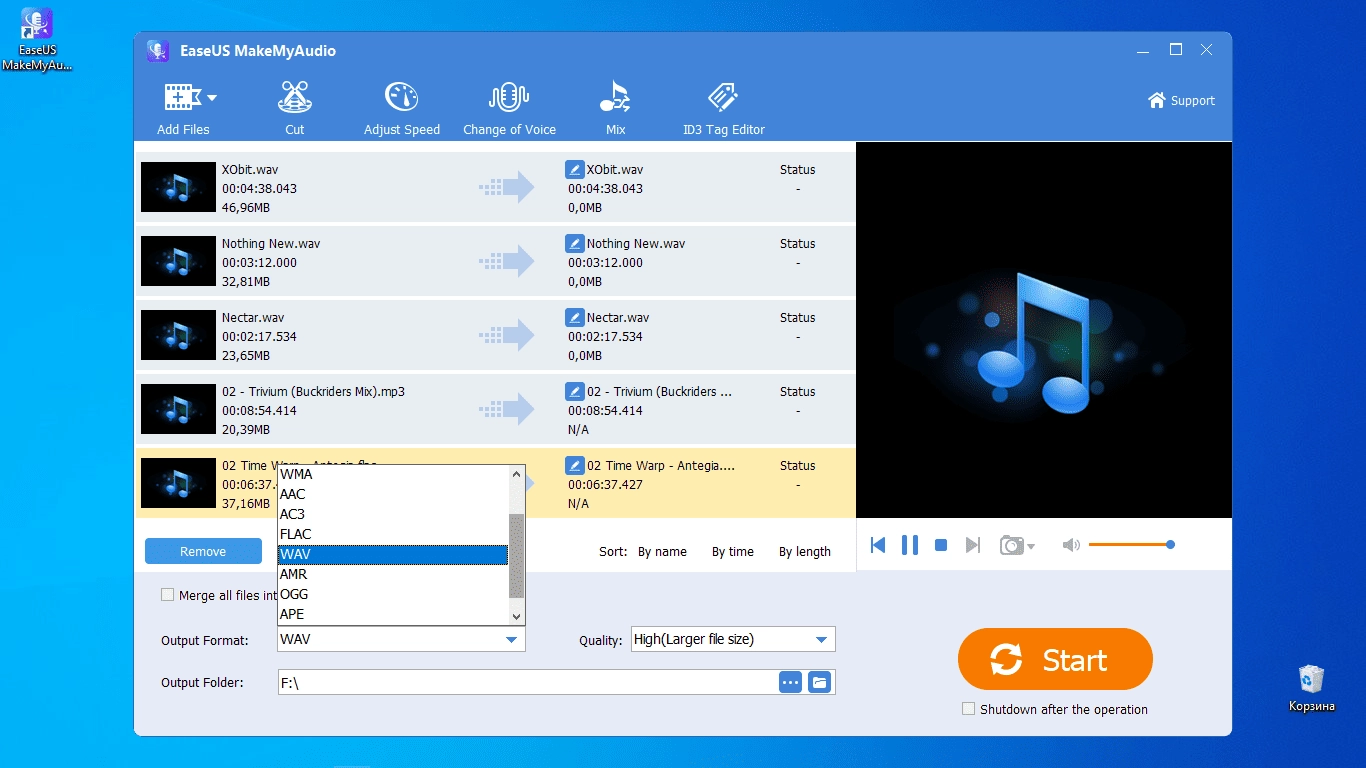Open the Support link

(1181, 100)
